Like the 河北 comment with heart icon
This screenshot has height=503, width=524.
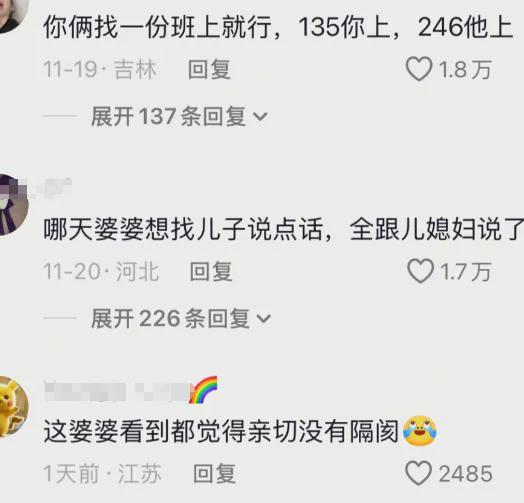pos(420,271)
